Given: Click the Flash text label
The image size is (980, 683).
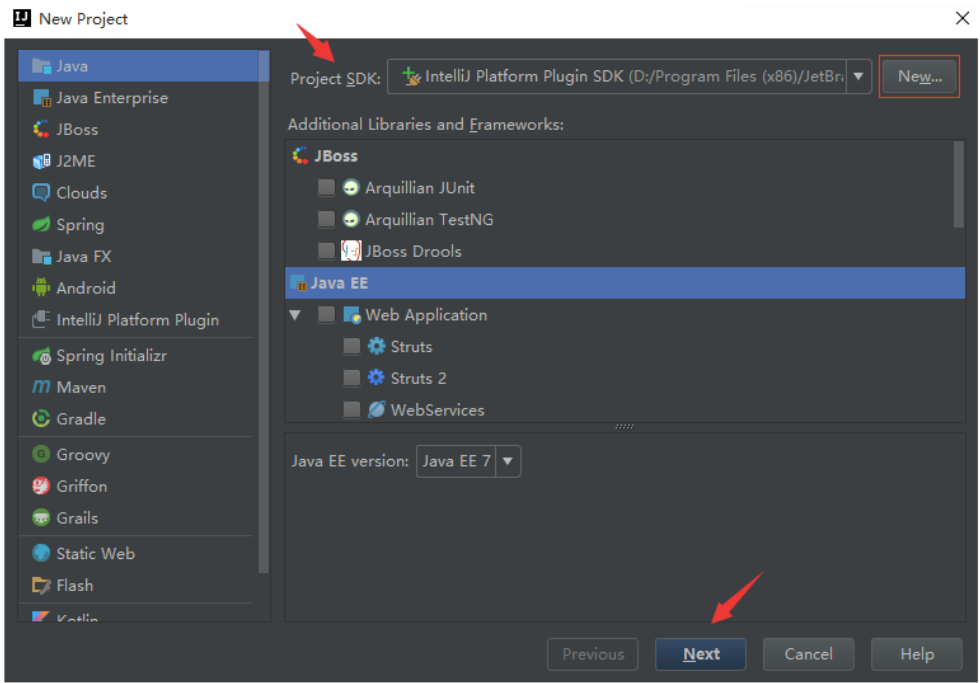Looking at the screenshot, I should click(74, 586).
